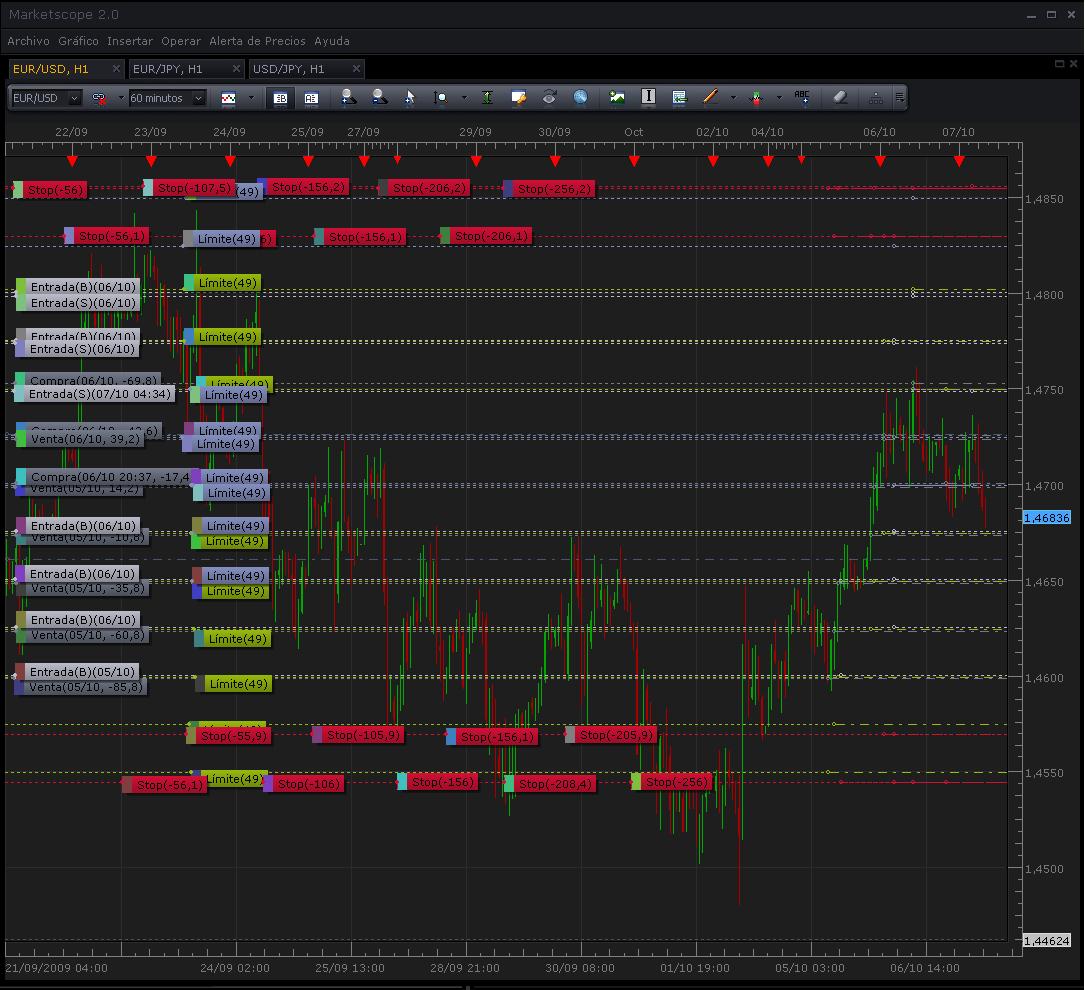Click the bottom price tag 1,44624

1047,941
